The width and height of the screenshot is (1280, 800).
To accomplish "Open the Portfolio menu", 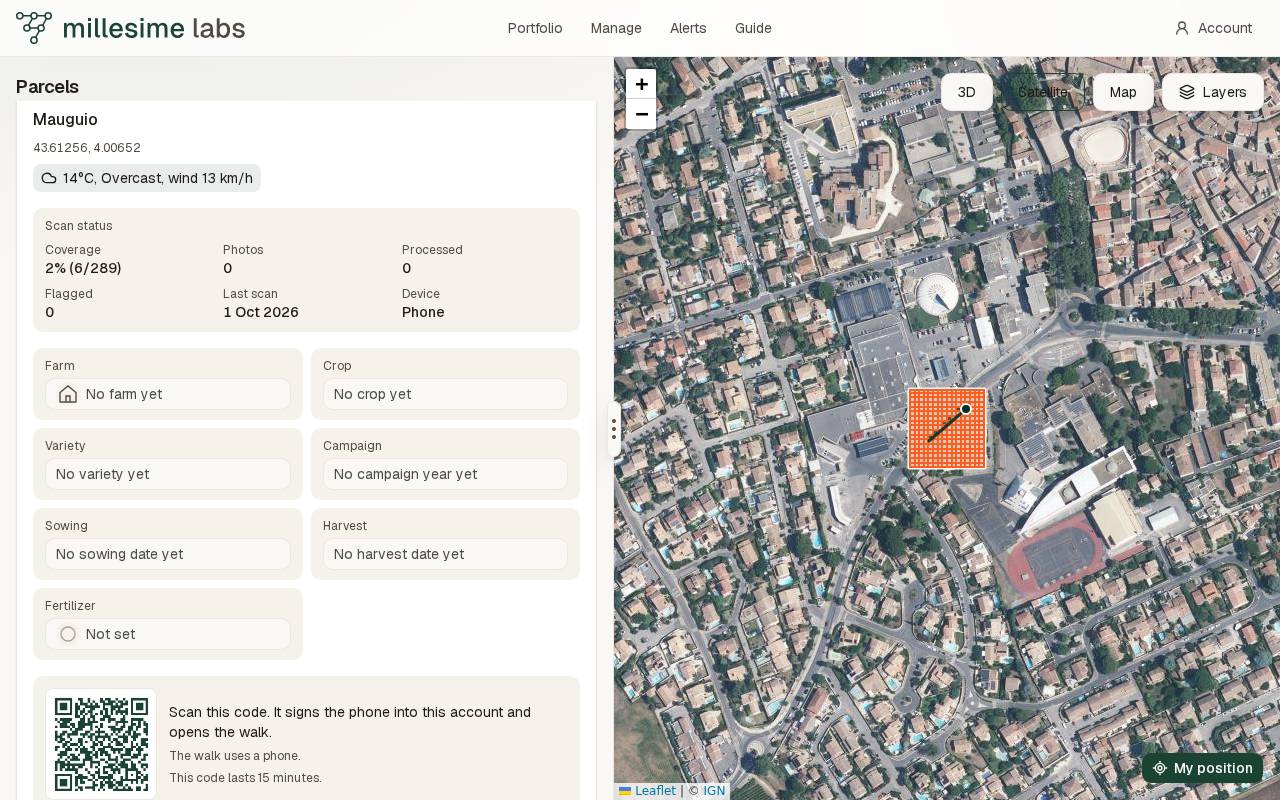I will point(535,28).
